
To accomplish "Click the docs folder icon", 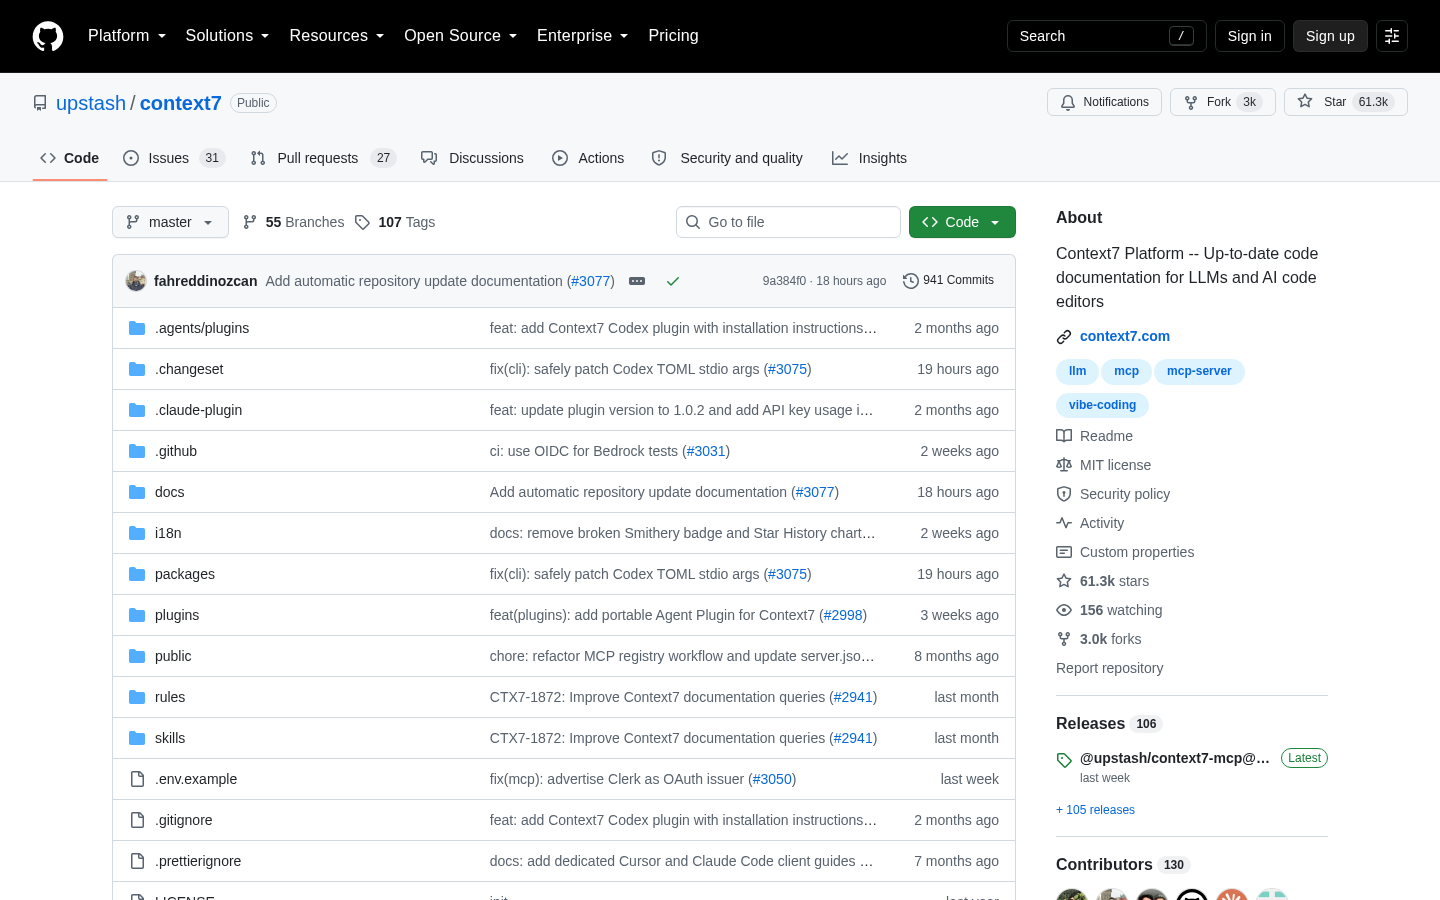I will 137,492.
